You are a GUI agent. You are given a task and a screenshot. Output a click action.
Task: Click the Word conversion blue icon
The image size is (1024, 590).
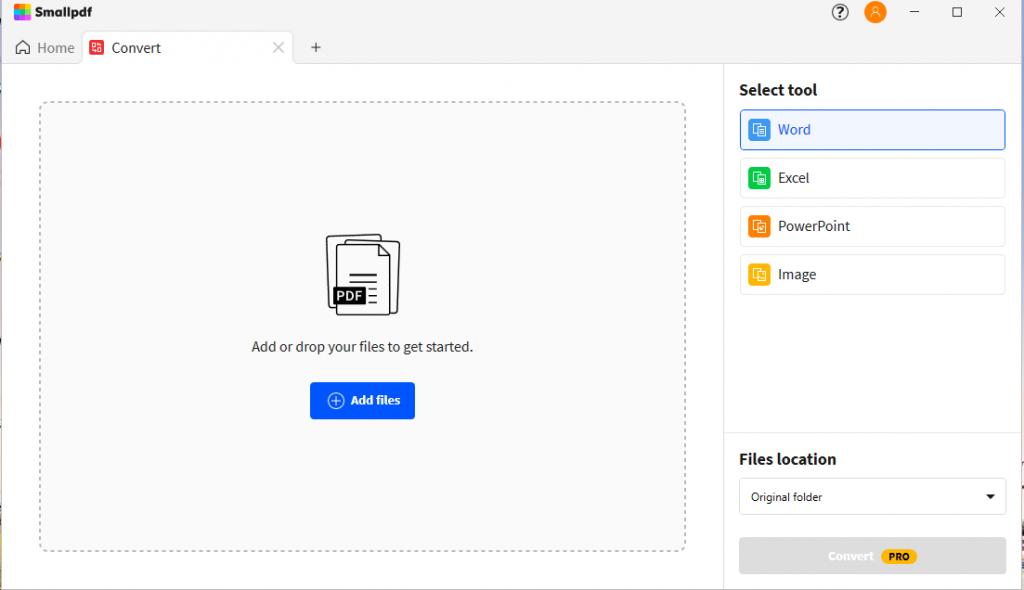[760, 130]
